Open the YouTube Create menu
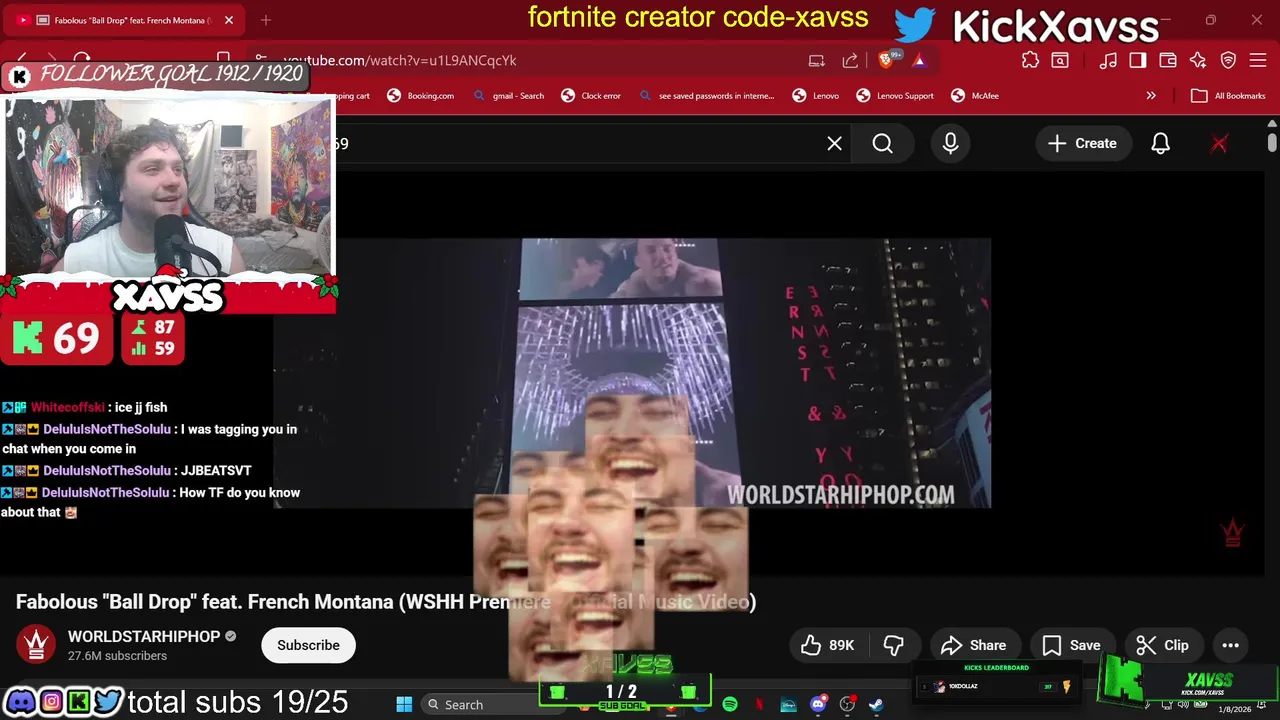 point(1082,144)
